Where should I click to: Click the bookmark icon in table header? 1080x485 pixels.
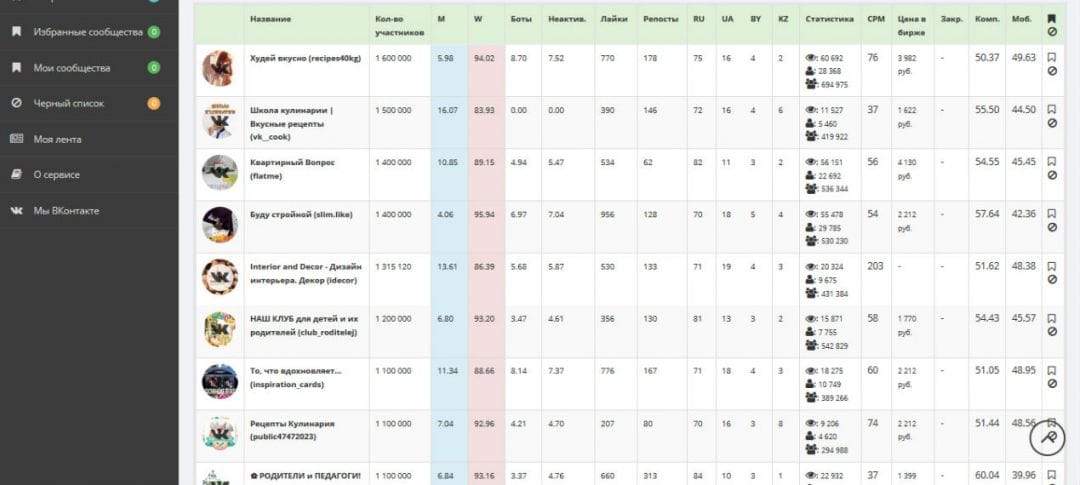point(1052,19)
